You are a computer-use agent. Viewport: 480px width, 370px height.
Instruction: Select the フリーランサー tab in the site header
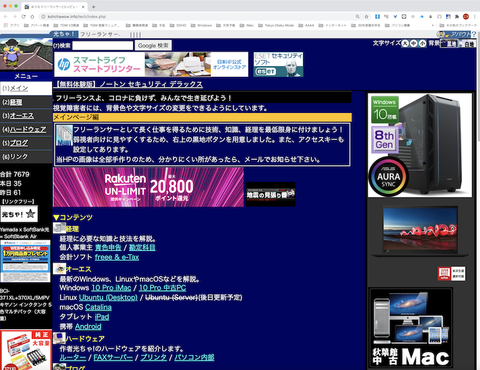coord(100,34)
